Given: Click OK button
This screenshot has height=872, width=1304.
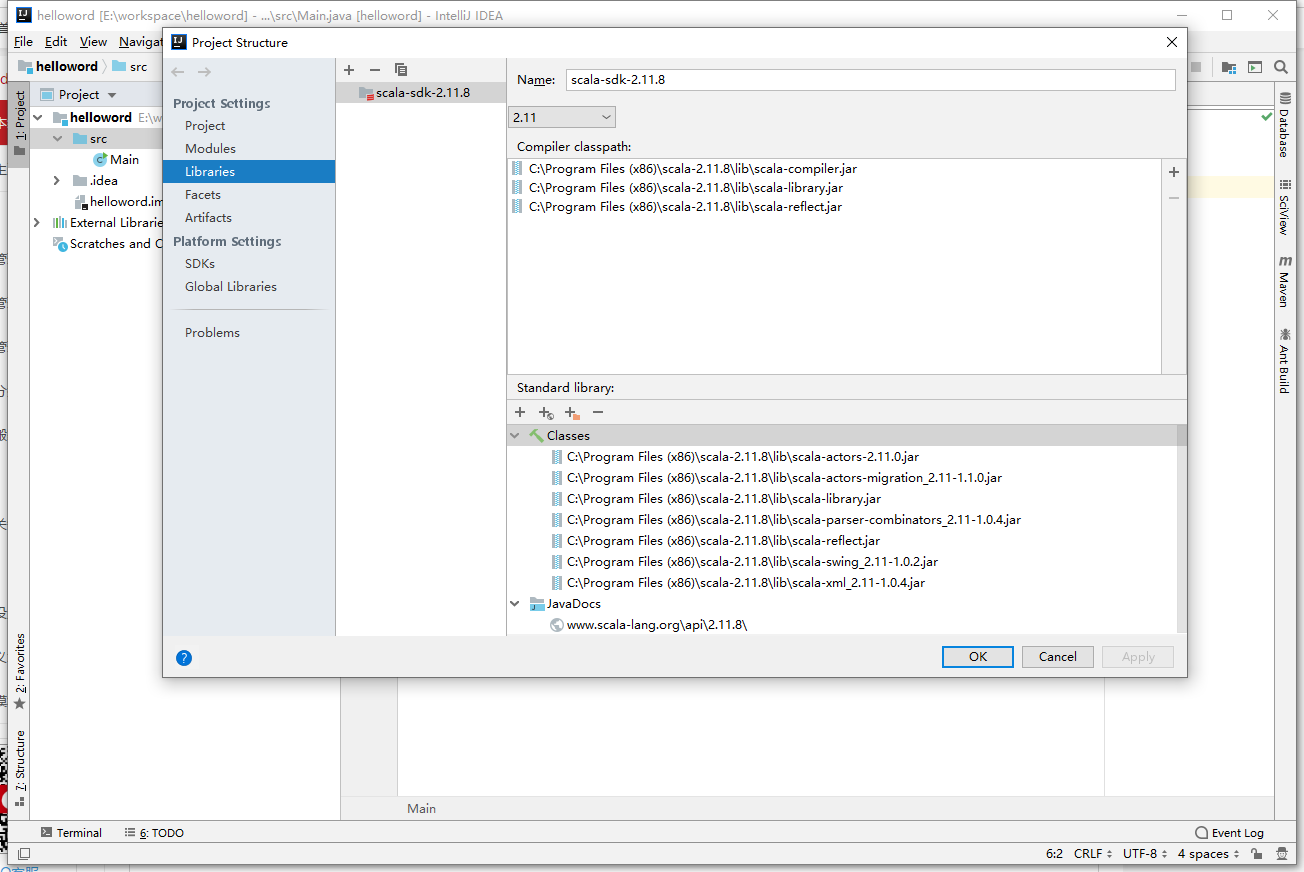Looking at the screenshot, I should tap(978, 657).
